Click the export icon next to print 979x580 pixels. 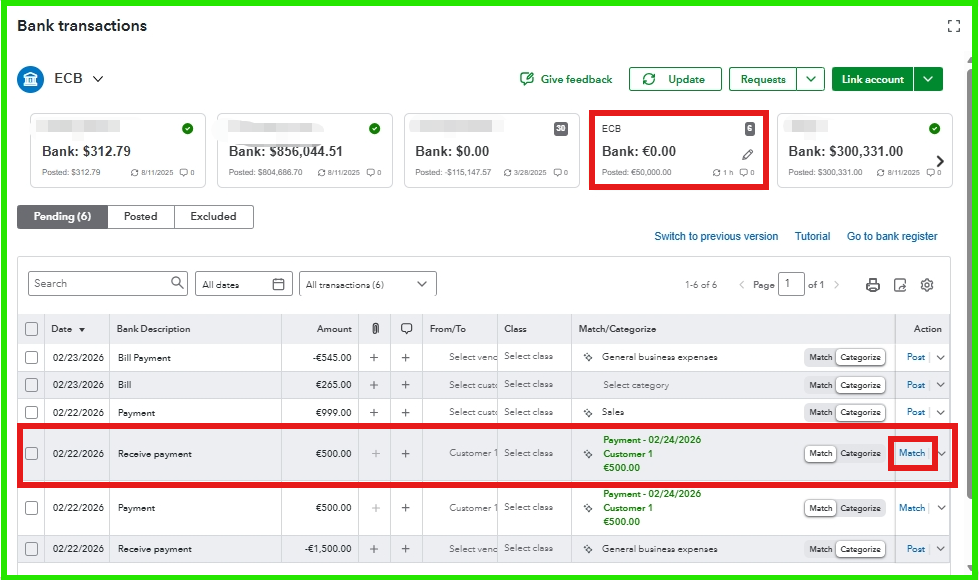click(x=899, y=285)
